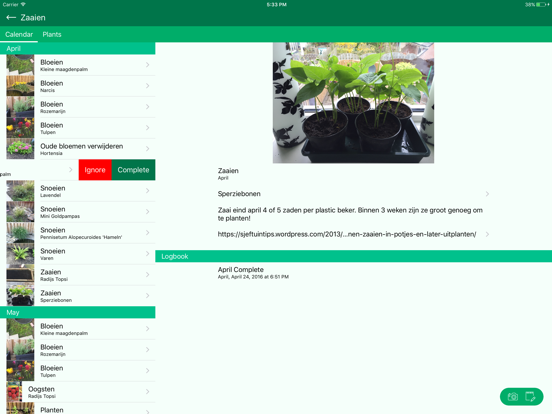Tap chevron on the swiped row
552x414 pixels.
tap(70, 170)
